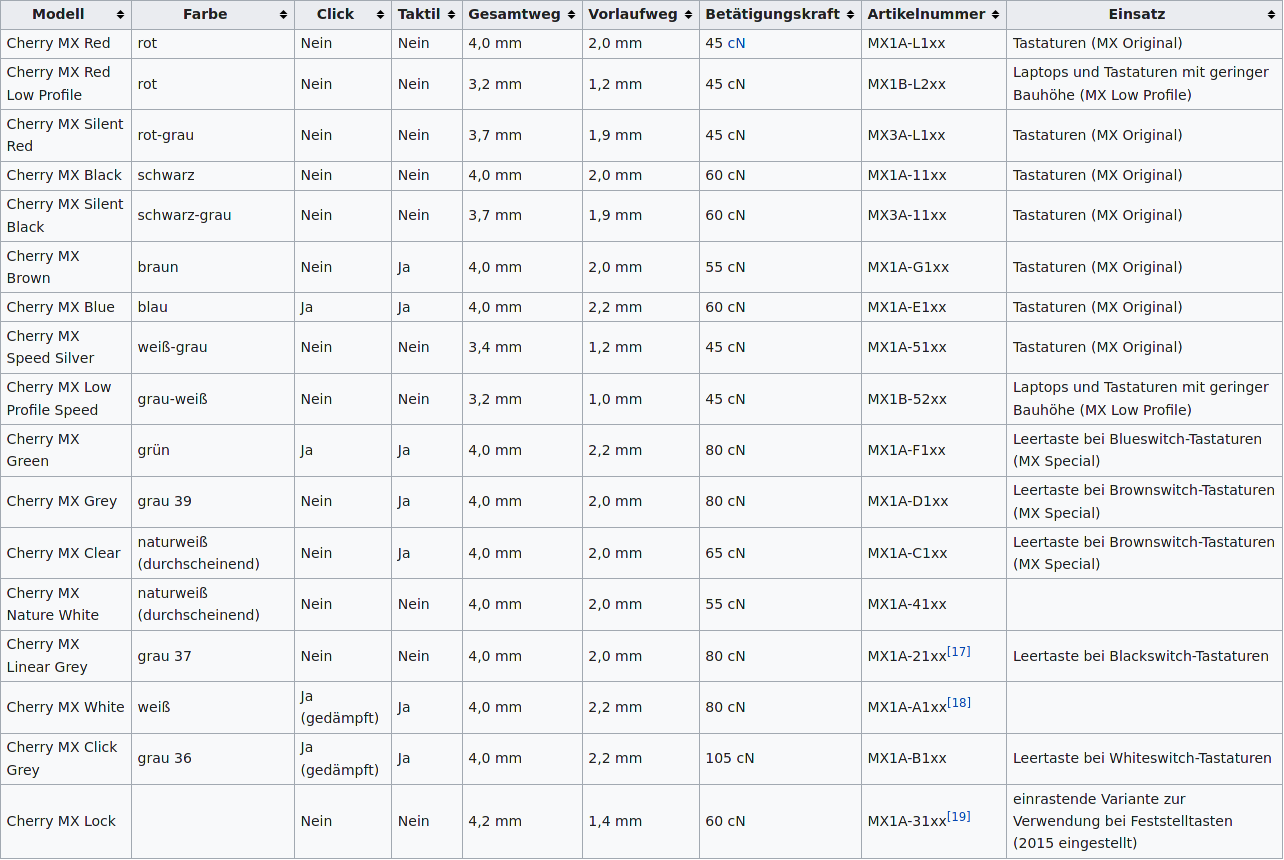Sort by Betätigungskraft using arrow icon
Viewport: 1284px width, 860px height.
(851, 15)
